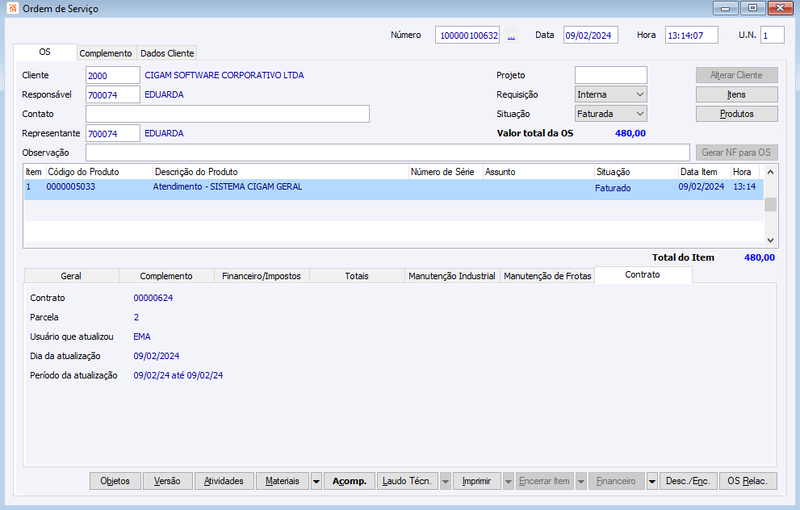Click the Número input field
The image size is (800, 510).
click(467, 35)
